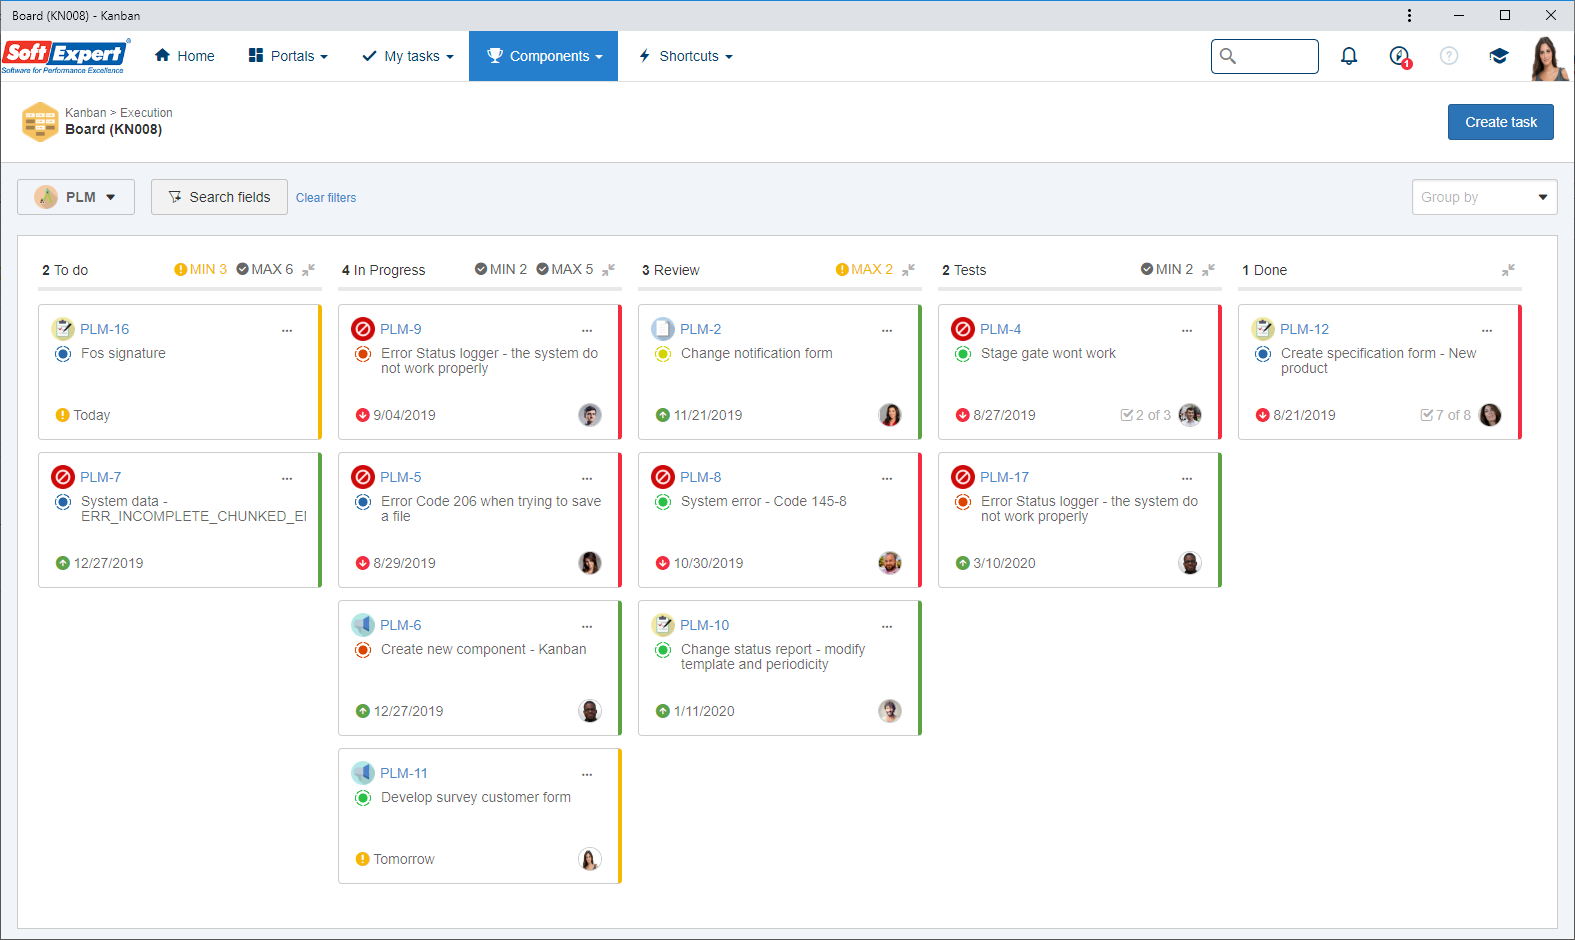
Task: Open the PLM-8 card options menu
Action: (x=887, y=478)
